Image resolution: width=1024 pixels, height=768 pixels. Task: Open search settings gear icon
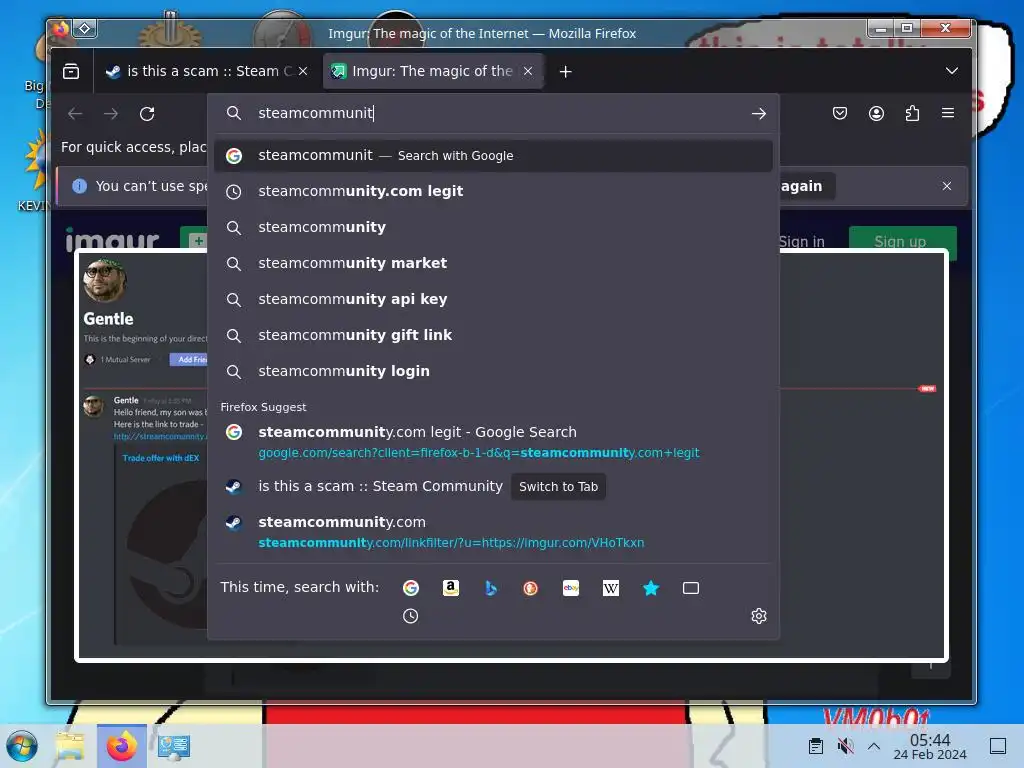pos(758,616)
